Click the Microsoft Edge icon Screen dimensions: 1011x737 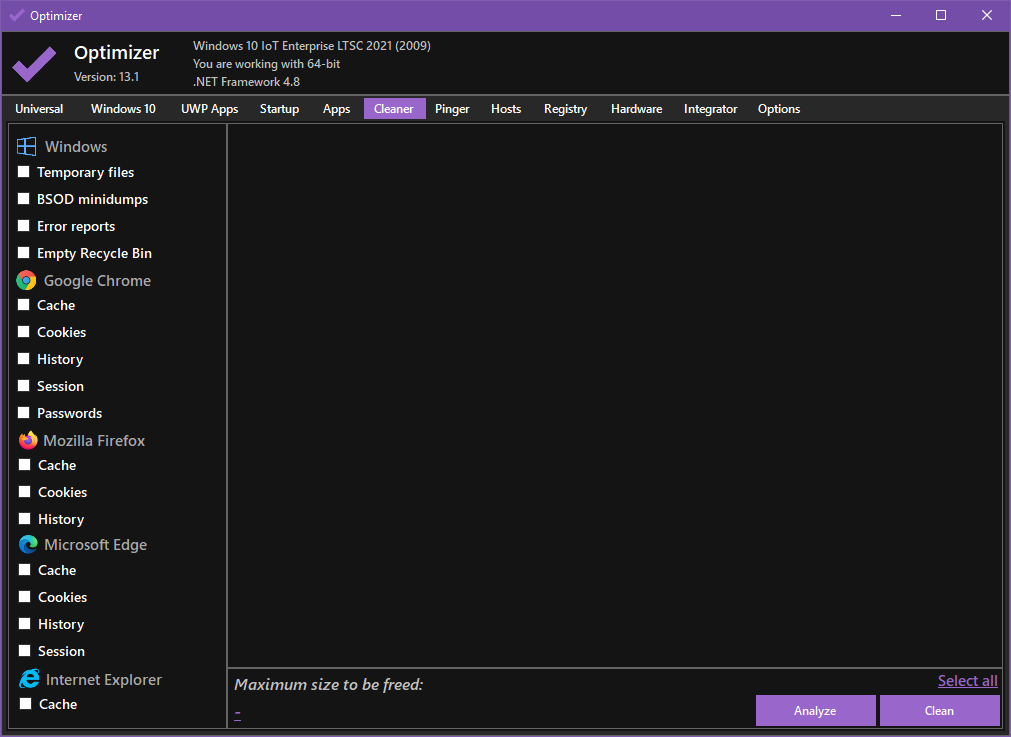(28, 545)
